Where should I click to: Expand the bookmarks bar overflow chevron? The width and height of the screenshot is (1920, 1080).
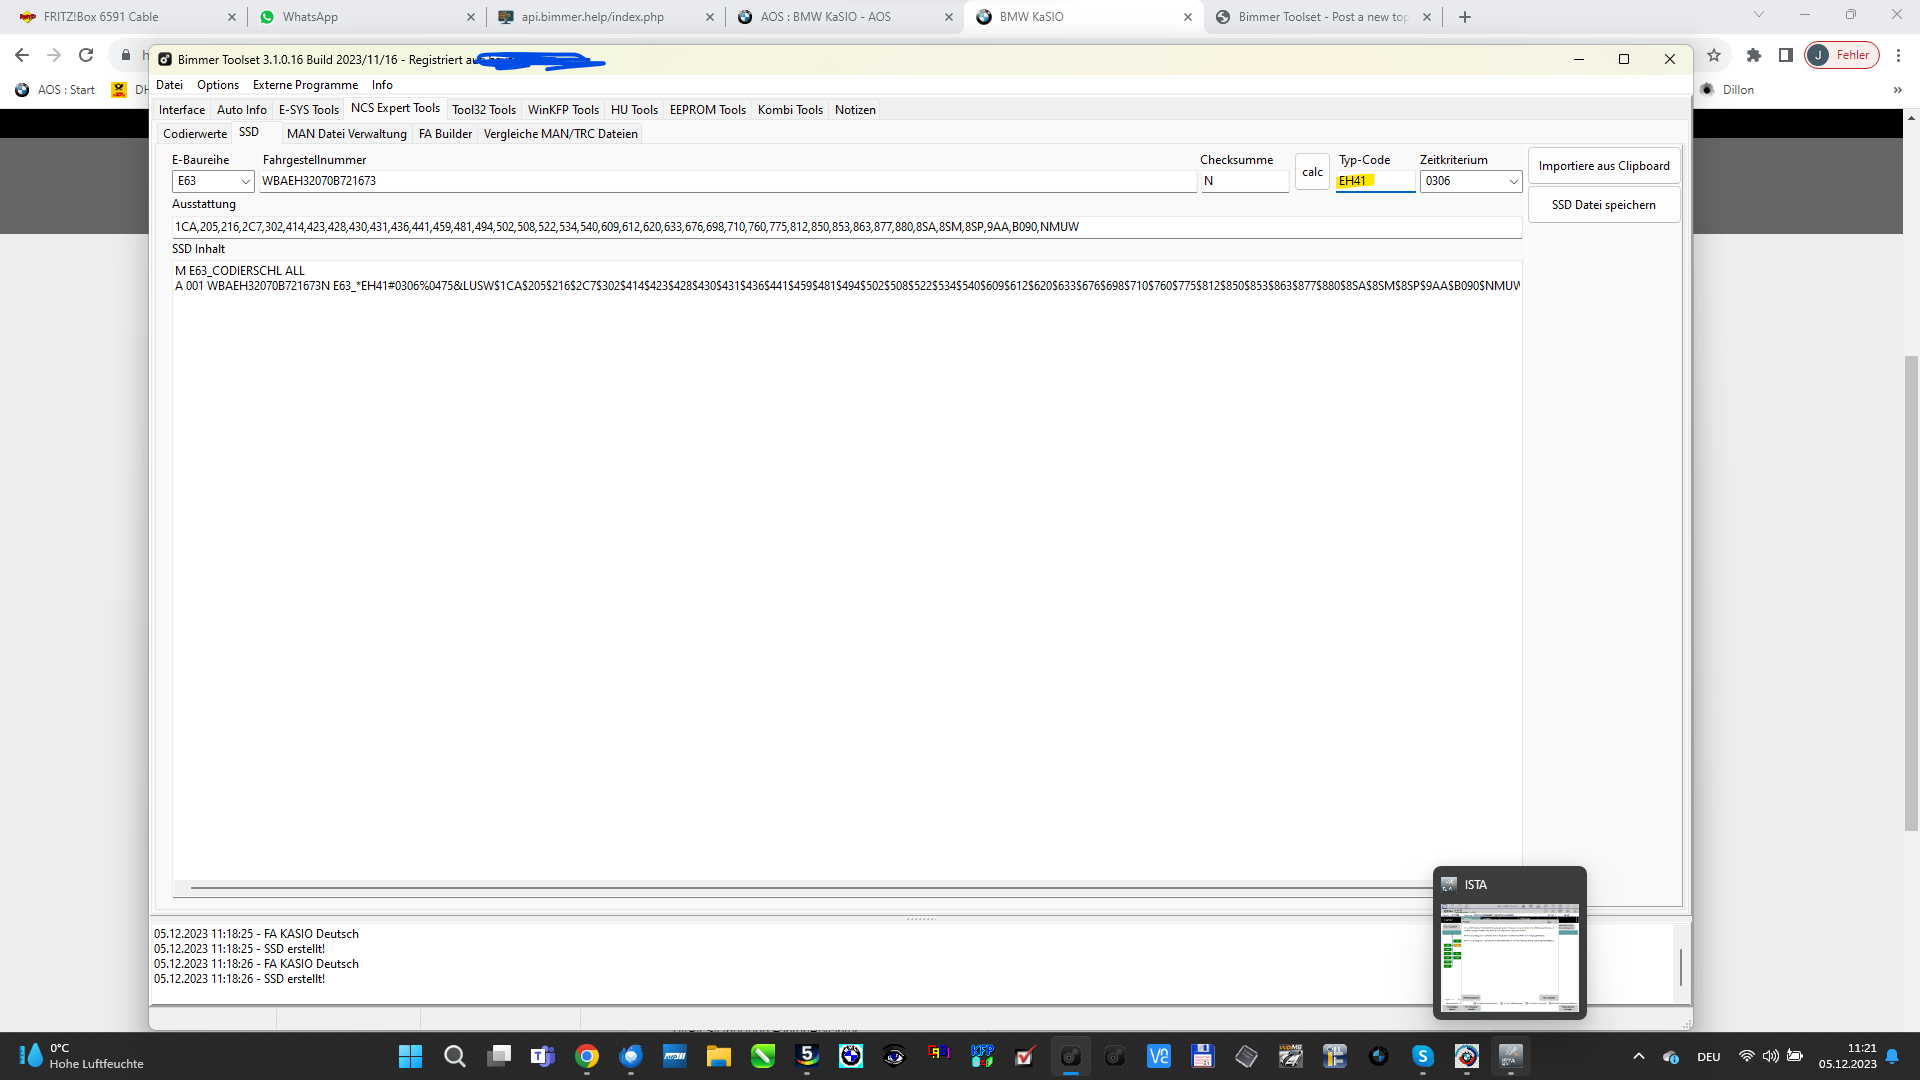tap(1897, 90)
